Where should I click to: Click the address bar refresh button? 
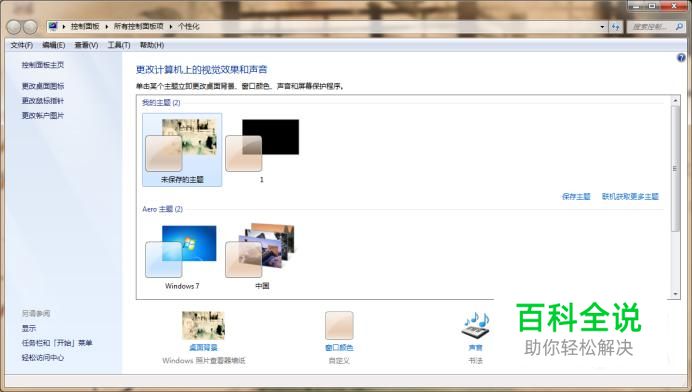[616, 27]
